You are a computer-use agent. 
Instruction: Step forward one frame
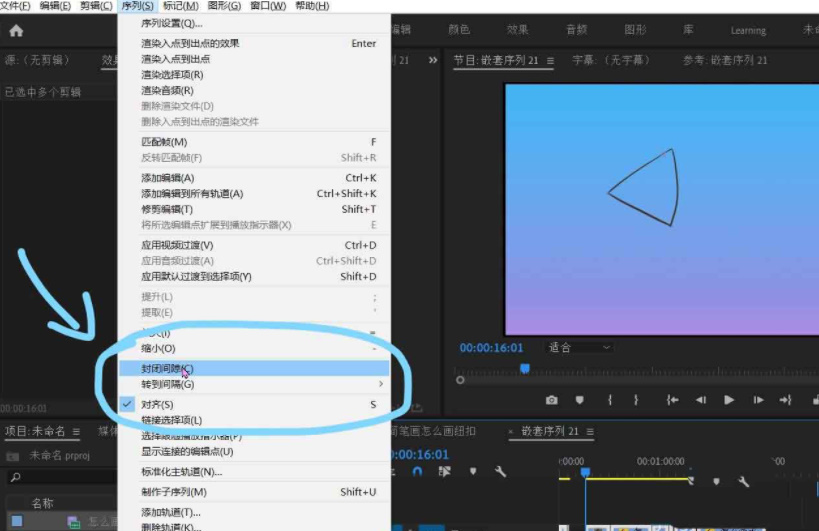pos(758,400)
